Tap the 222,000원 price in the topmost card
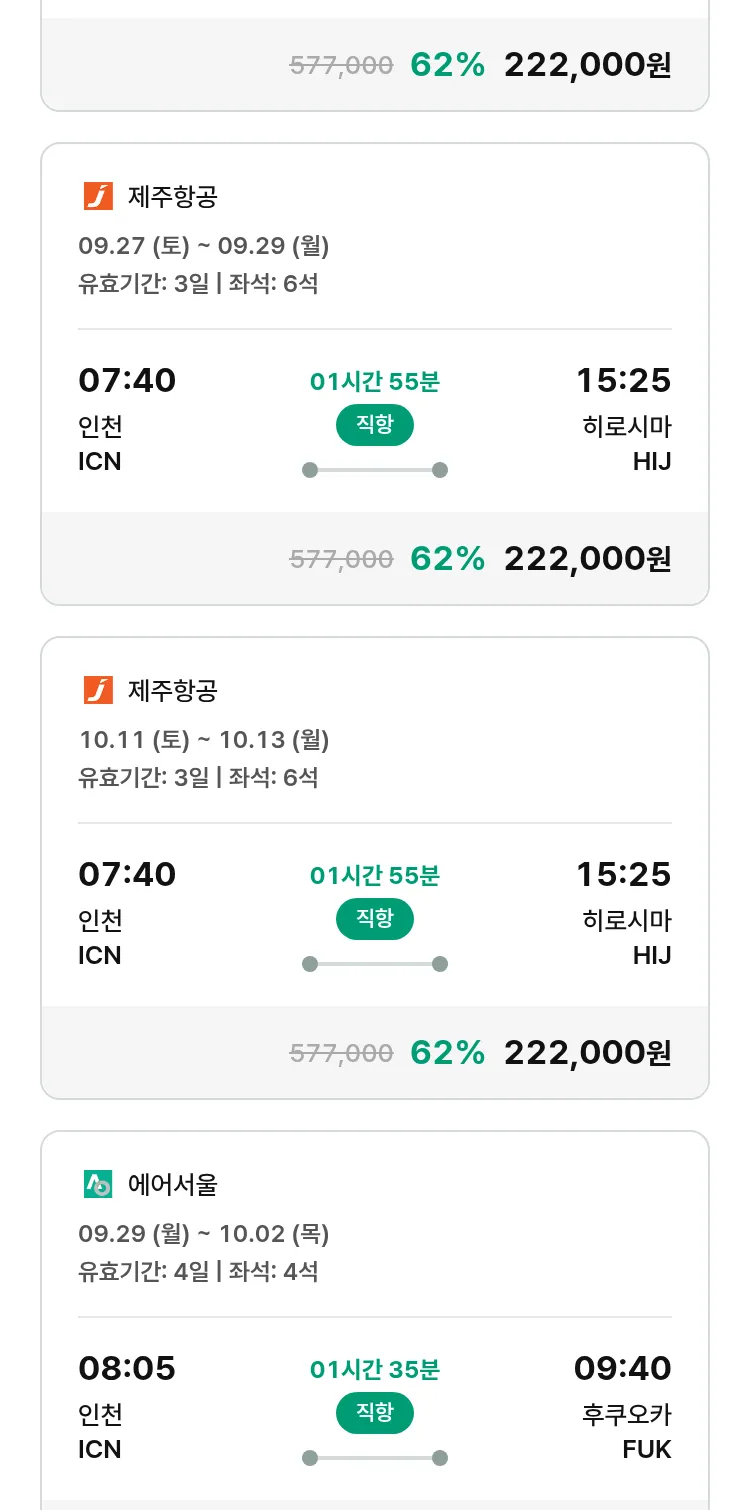 click(587, 65)
